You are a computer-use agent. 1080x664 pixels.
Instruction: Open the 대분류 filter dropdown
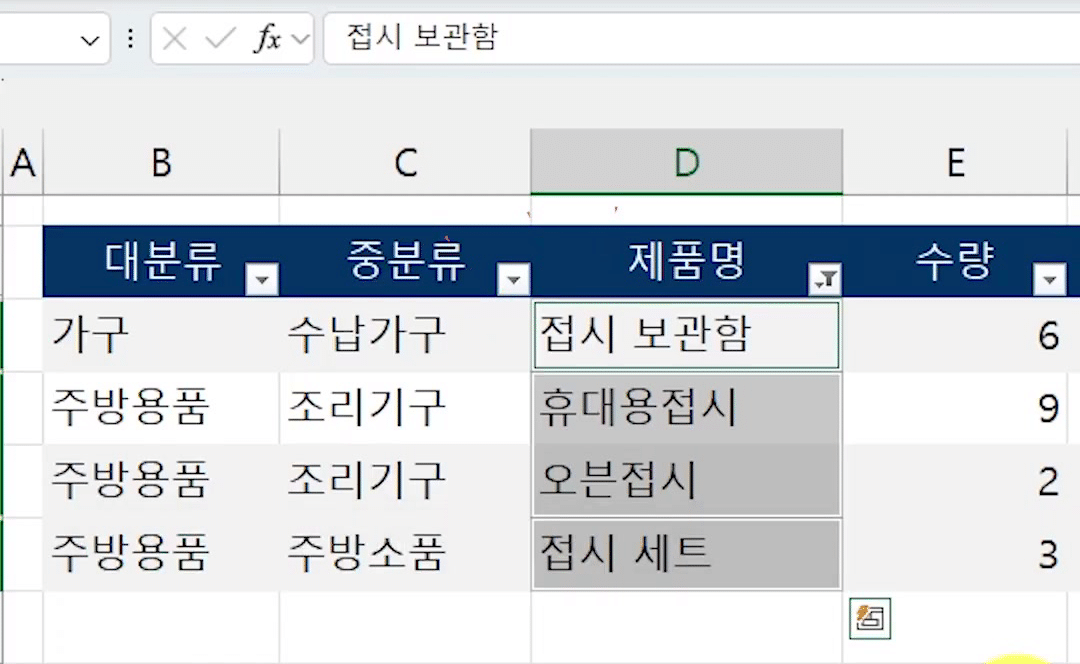click(x=262, y=280)
